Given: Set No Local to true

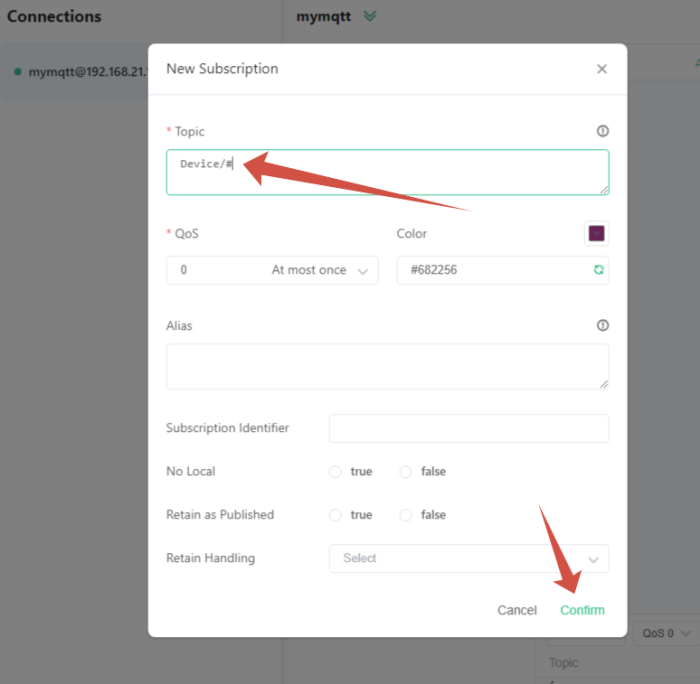Looking at the screenshot, I should [336, 472].
